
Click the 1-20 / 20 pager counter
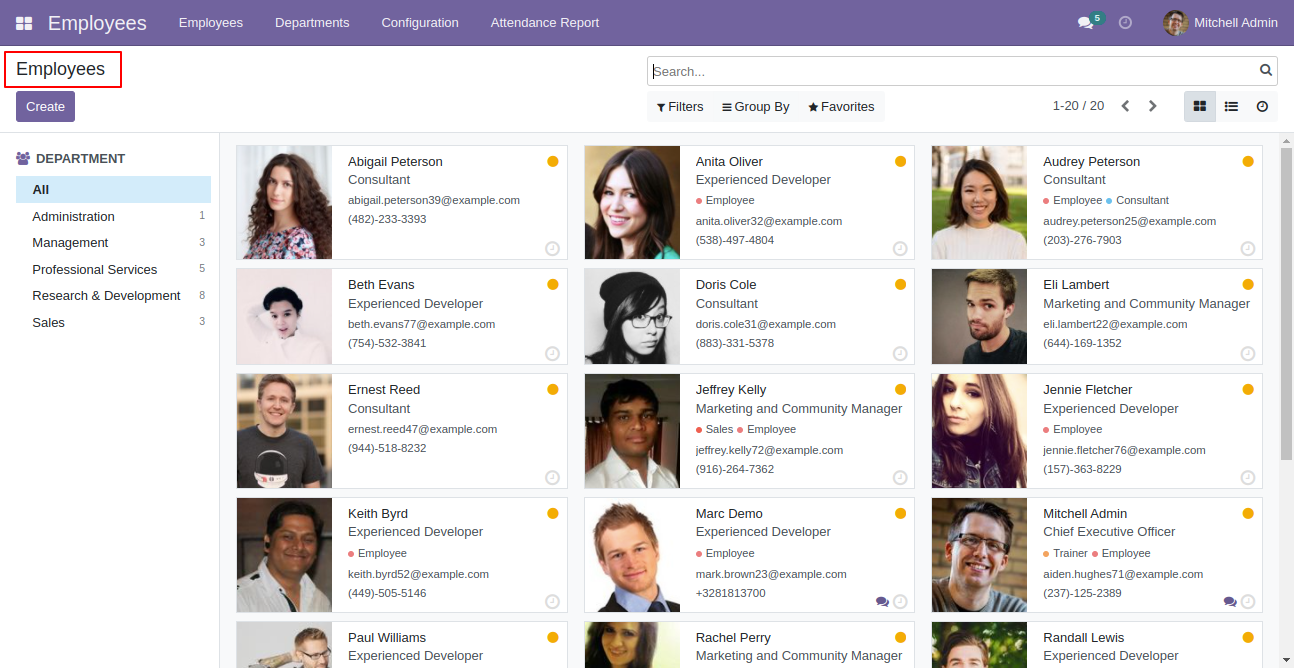(x=1078, y=105)
